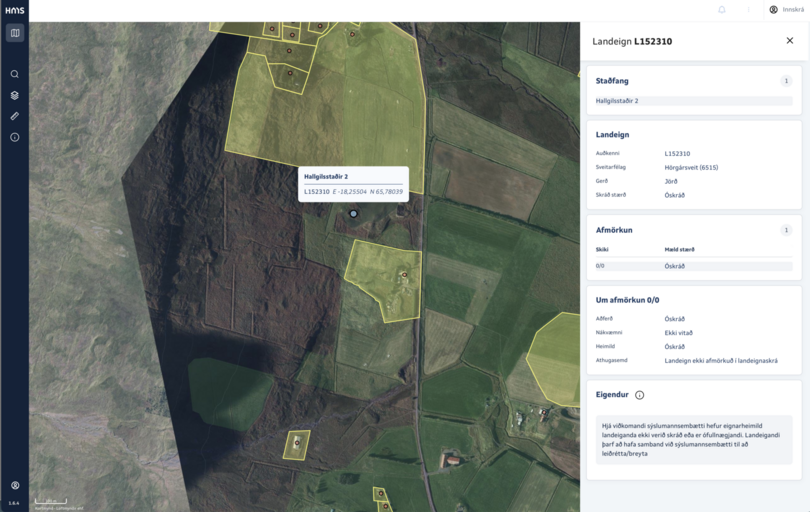Click the Innskrá login button

(786, 10)
